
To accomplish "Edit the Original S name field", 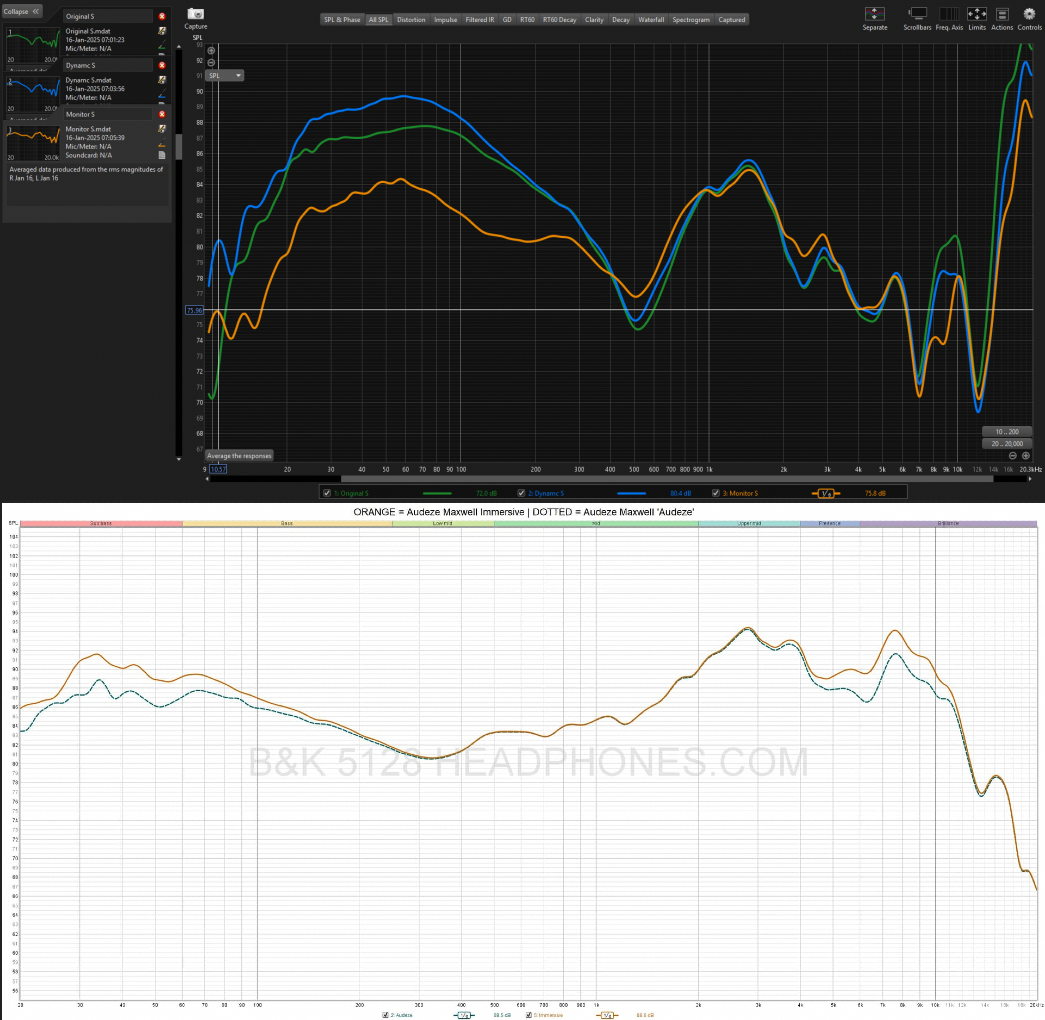I will [x=108, y=16].
